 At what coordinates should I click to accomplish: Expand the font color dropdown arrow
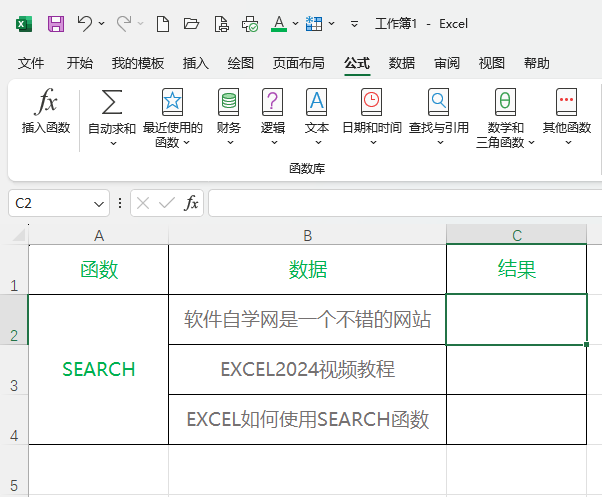[x=295, y=24]
